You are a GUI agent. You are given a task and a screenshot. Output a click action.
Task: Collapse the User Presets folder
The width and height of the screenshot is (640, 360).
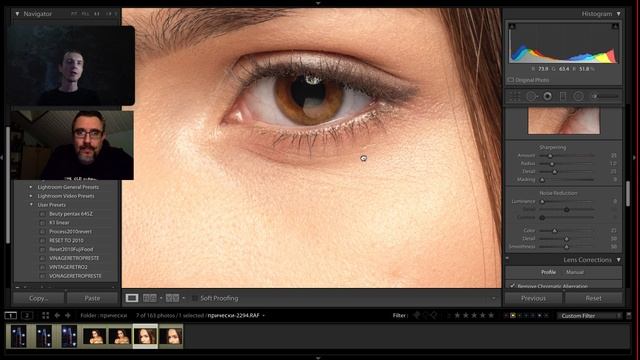click(x=31, y=204)
